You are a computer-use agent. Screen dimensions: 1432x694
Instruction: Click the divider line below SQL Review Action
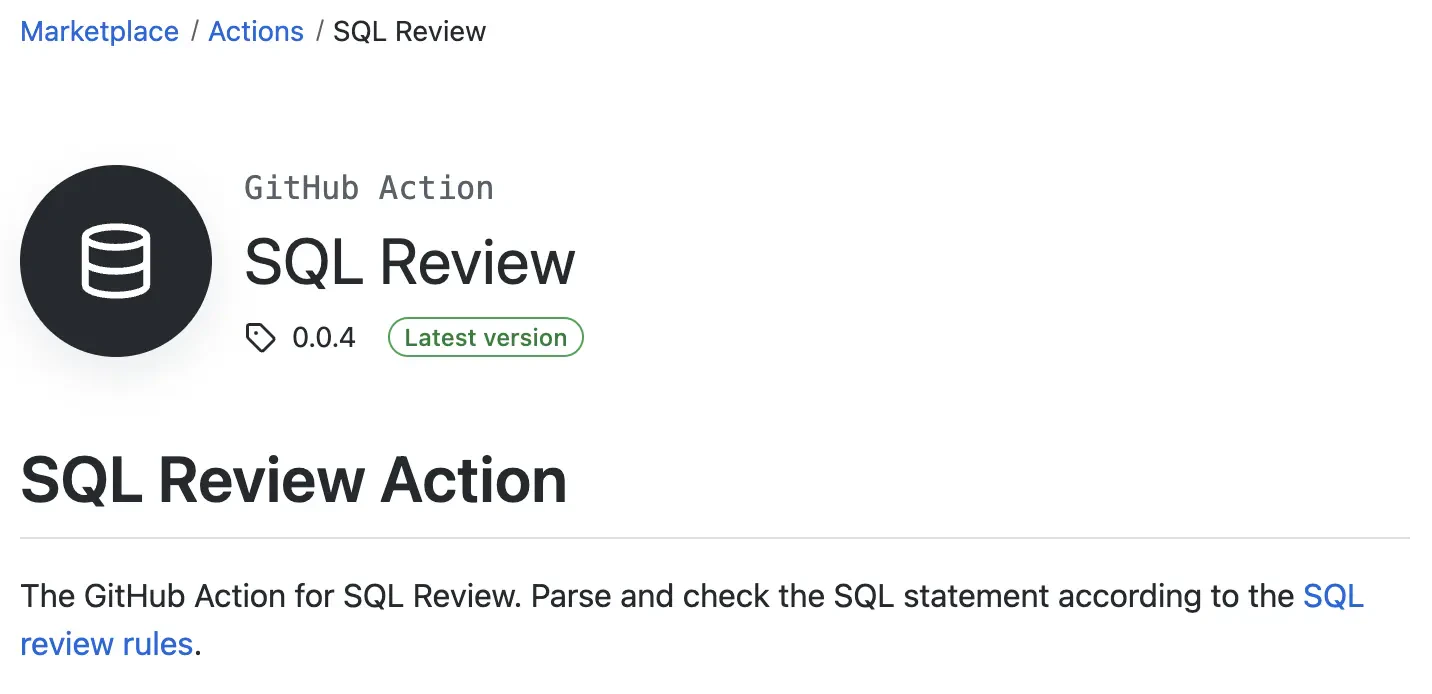click(x=716, y=534)
